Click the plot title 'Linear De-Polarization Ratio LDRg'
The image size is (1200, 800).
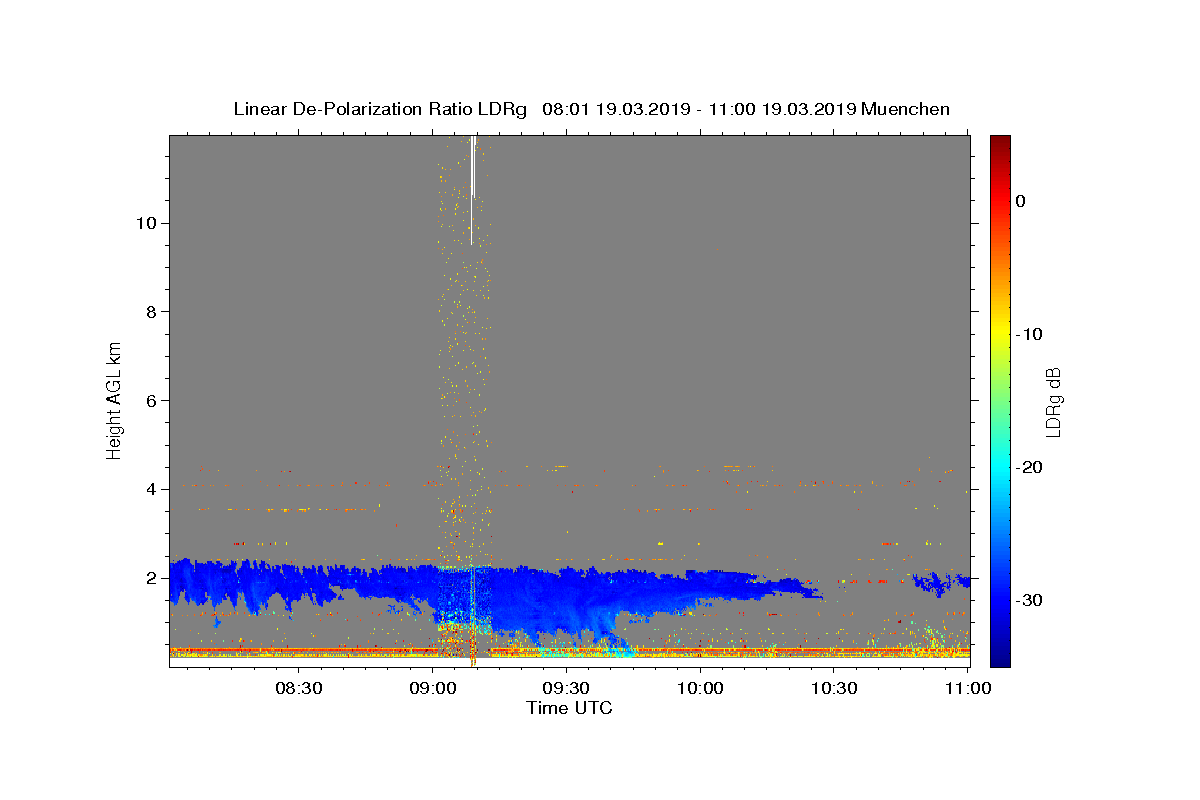[x=380, y=109]
